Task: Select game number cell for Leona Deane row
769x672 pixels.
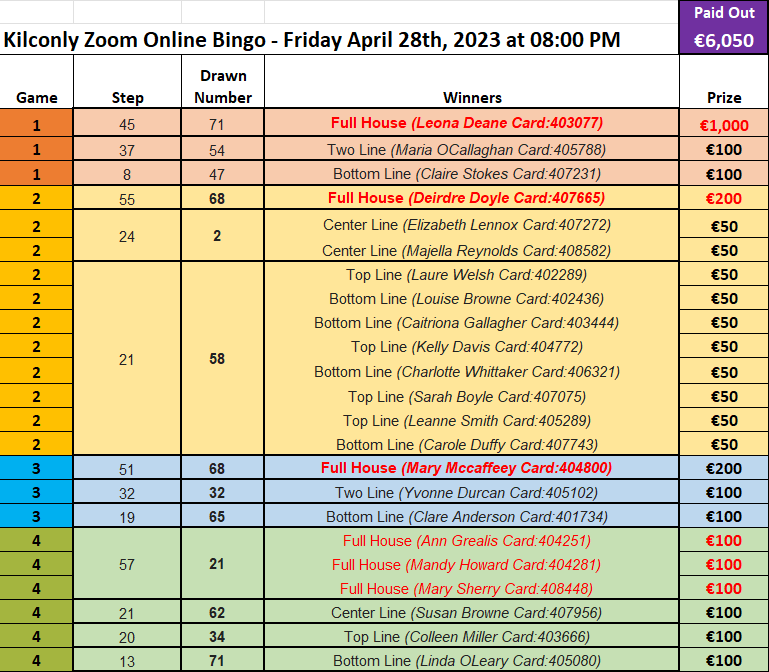Action: (36, 123)
